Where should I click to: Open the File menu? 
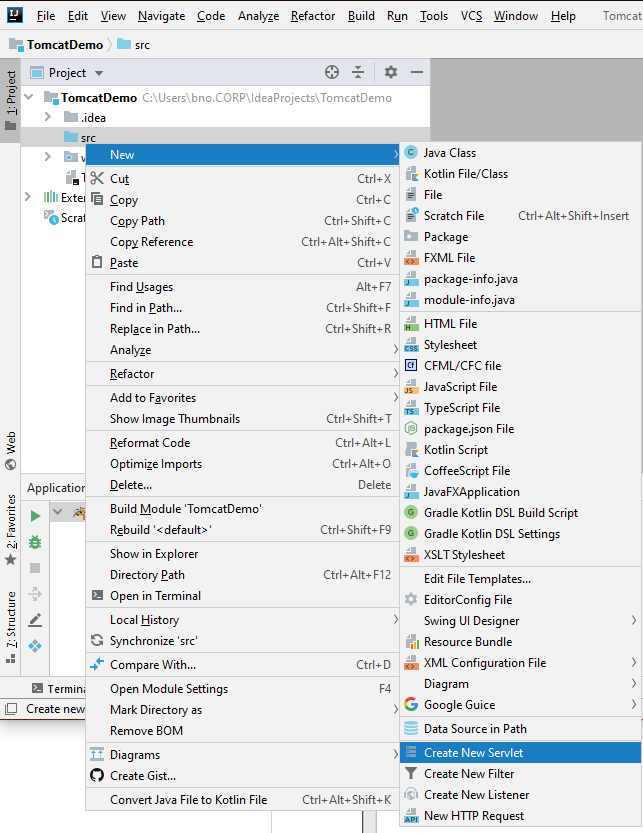[46, 16]
